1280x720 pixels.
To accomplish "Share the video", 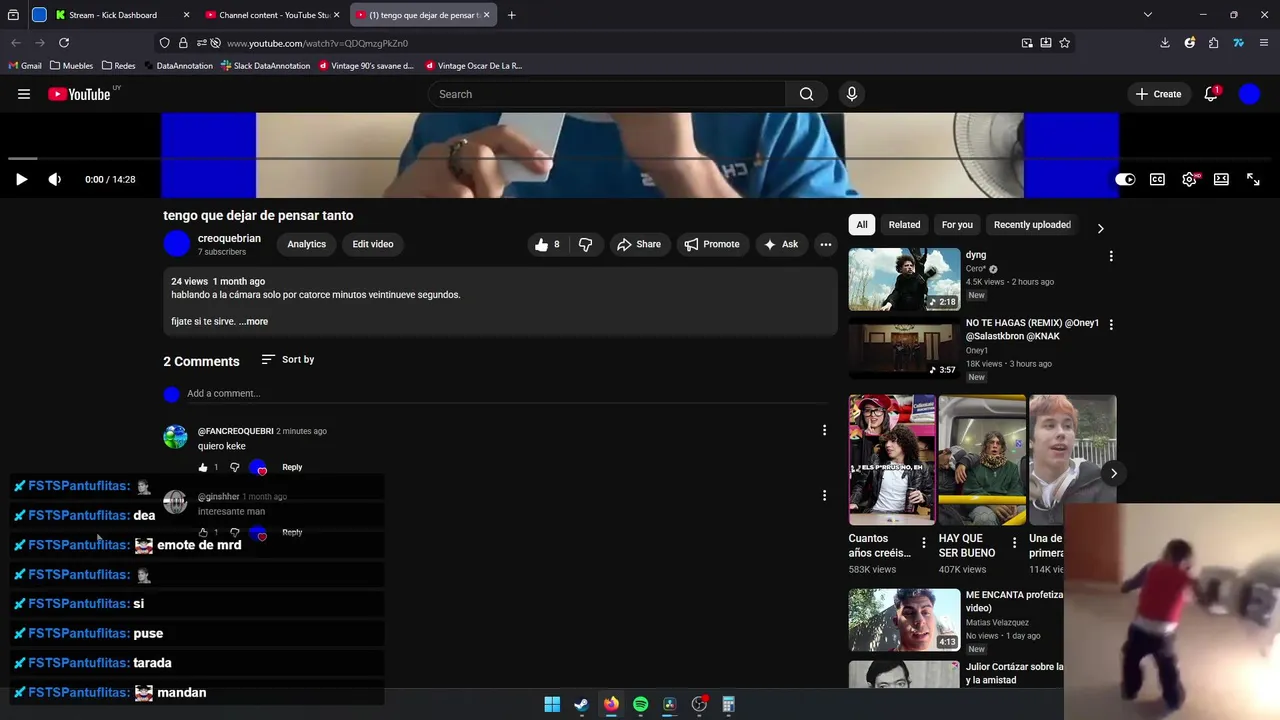I will coord(638,244).
